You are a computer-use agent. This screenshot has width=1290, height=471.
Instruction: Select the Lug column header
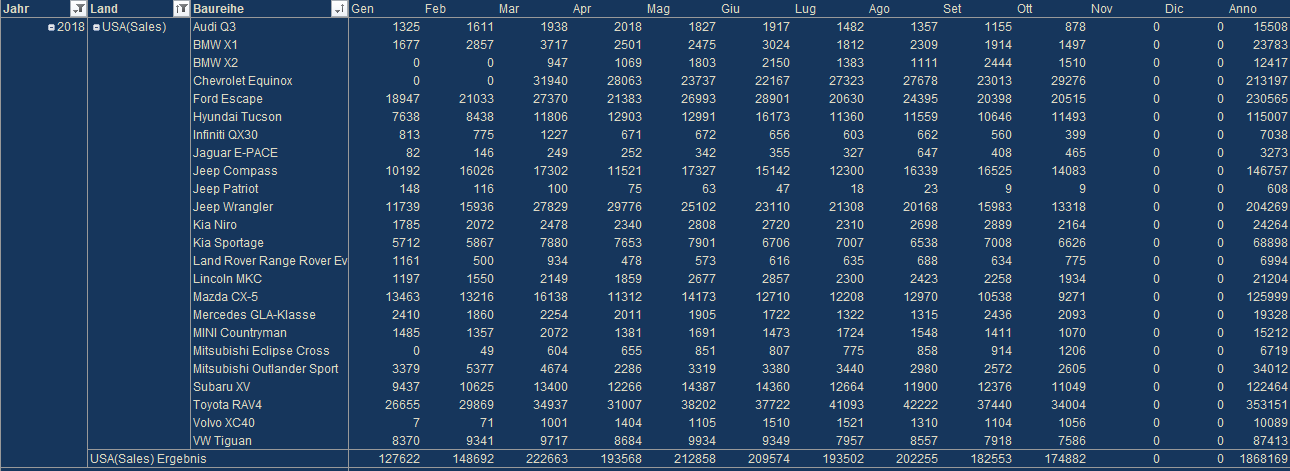point(805,9)
